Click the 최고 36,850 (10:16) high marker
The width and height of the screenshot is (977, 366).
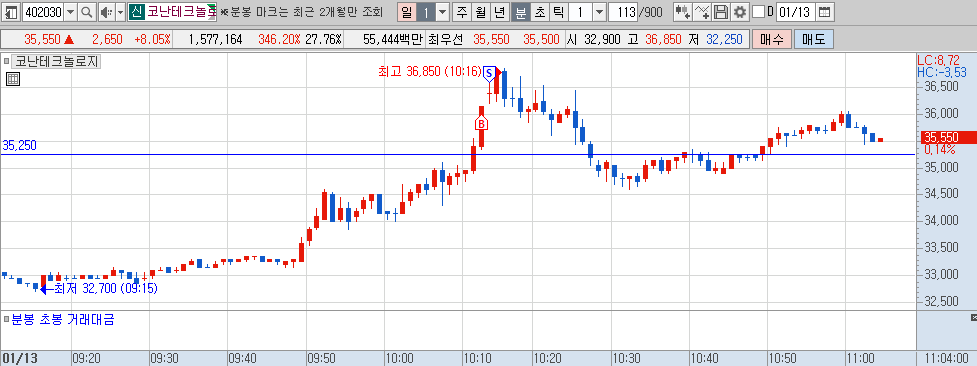click(430, 73)
